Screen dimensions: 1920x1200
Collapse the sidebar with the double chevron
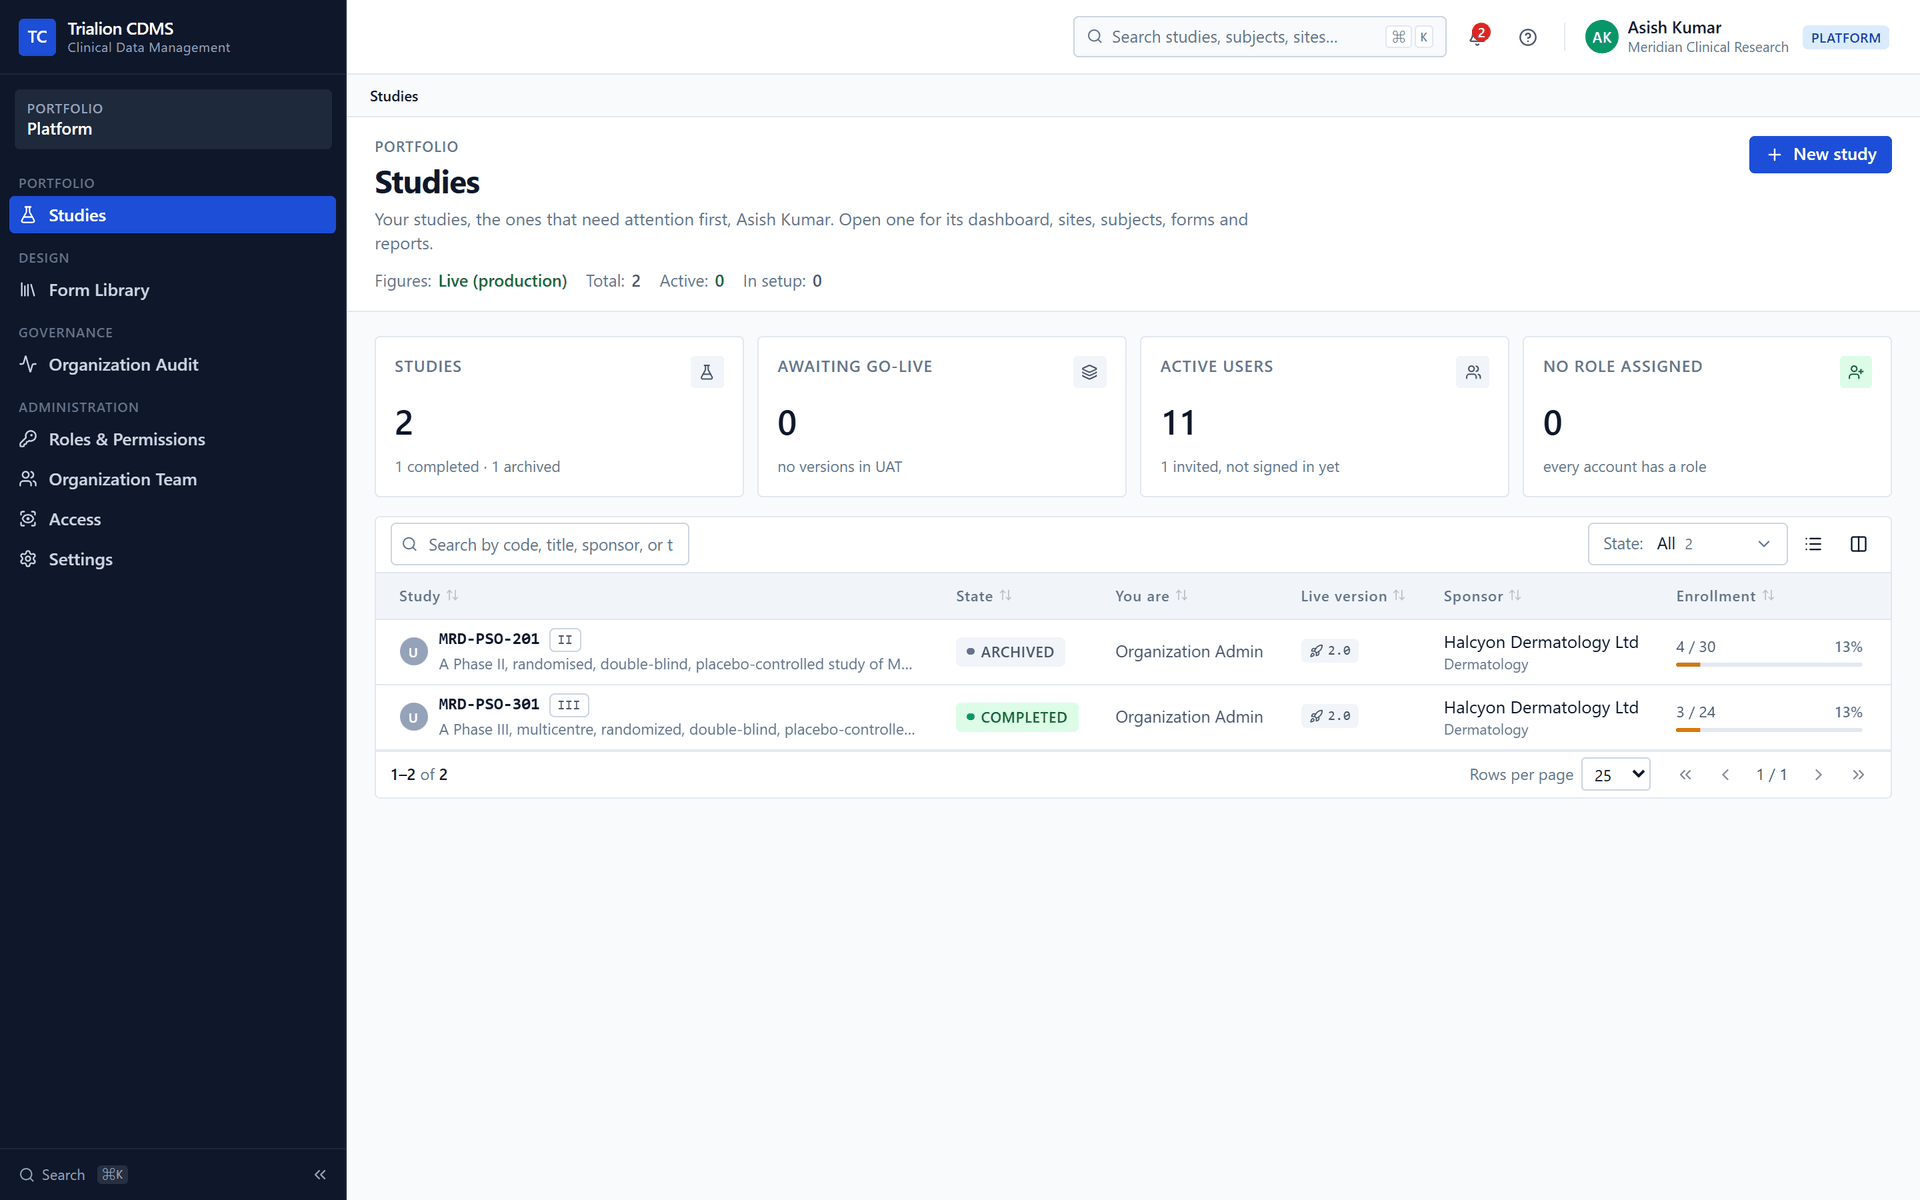320,1174
